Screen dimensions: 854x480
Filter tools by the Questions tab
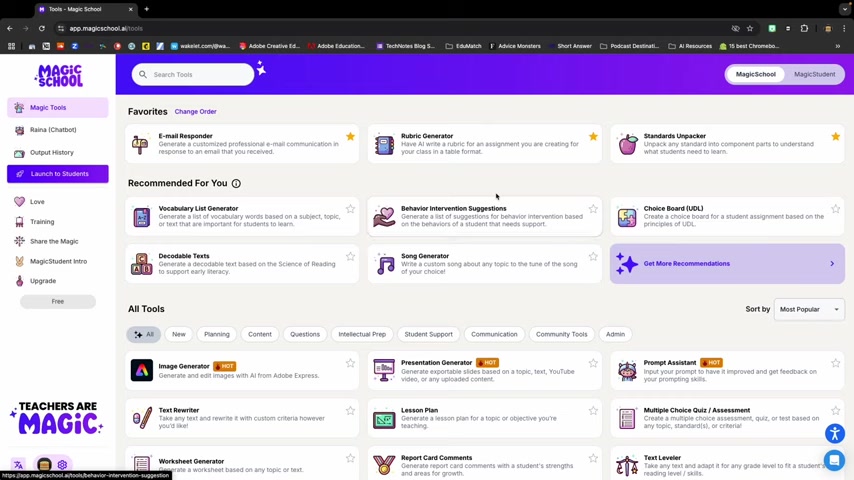[x=305, y=334]
